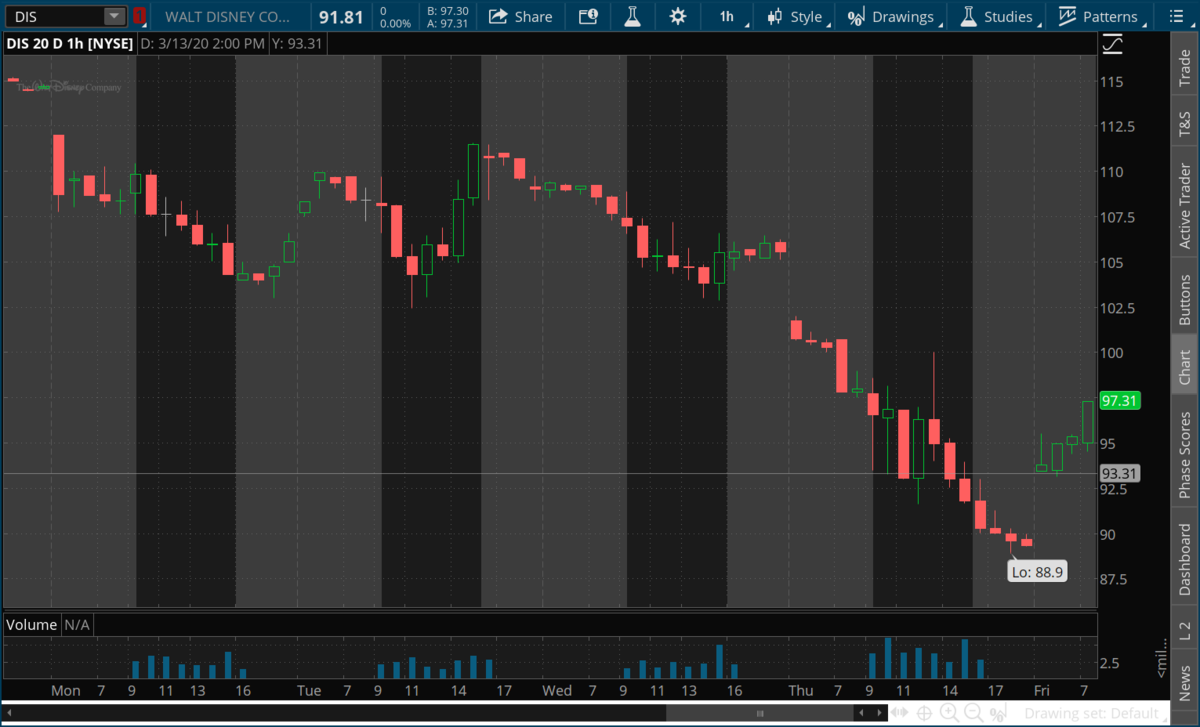Screen dimensions: 1200x727
Task: Switch to the Buttons side tab
Action: pos(1185,297)
